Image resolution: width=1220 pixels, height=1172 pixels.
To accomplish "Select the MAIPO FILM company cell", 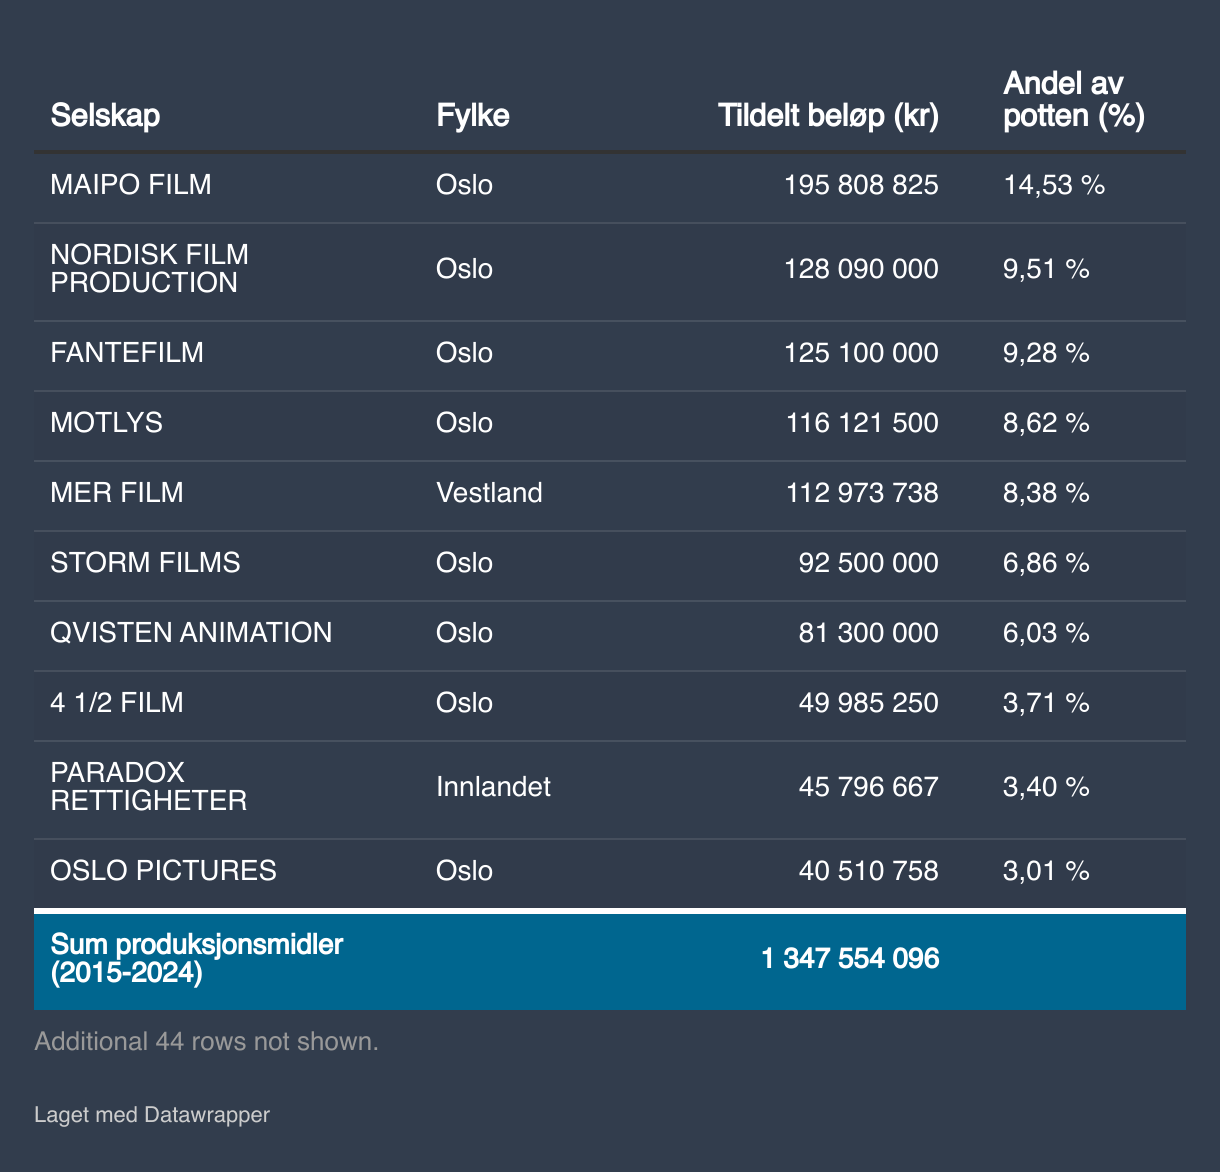I will click(131, 185).
